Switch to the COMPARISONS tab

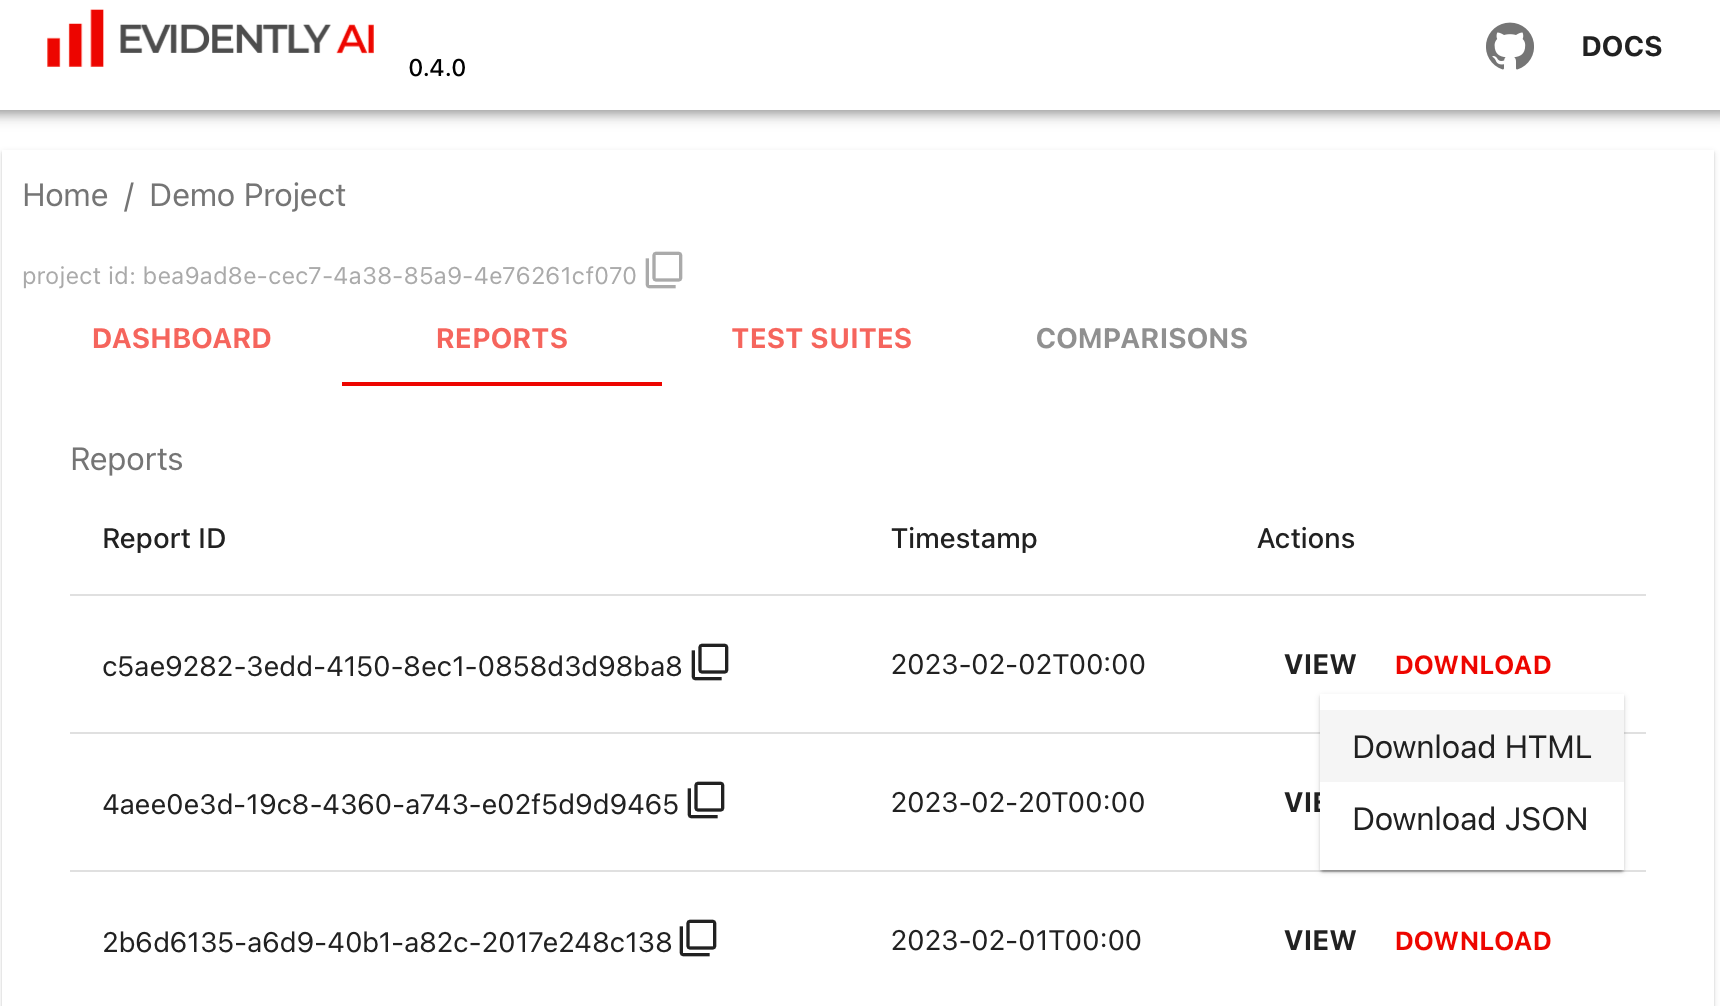pyautogui.click(x=1142, y=338)
